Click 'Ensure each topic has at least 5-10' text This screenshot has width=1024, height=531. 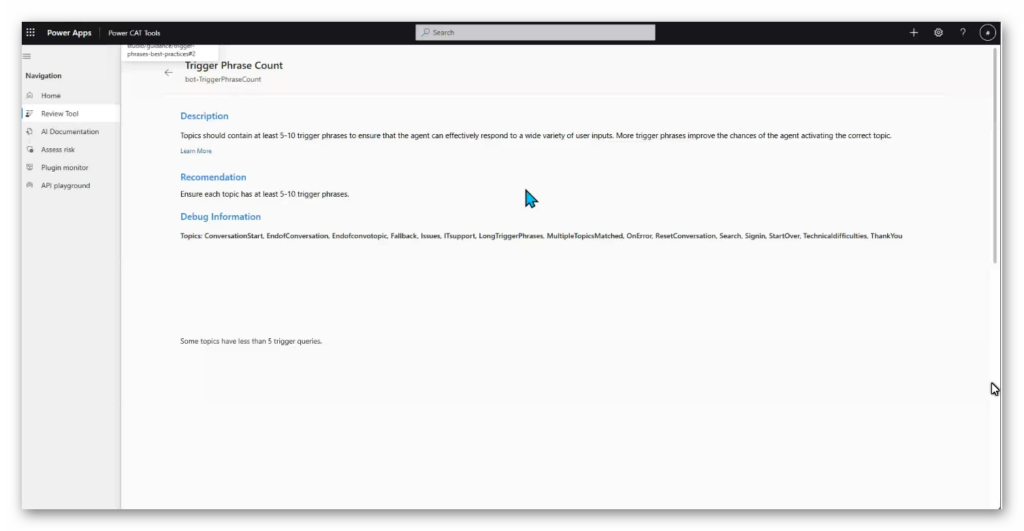click(264, 194)
